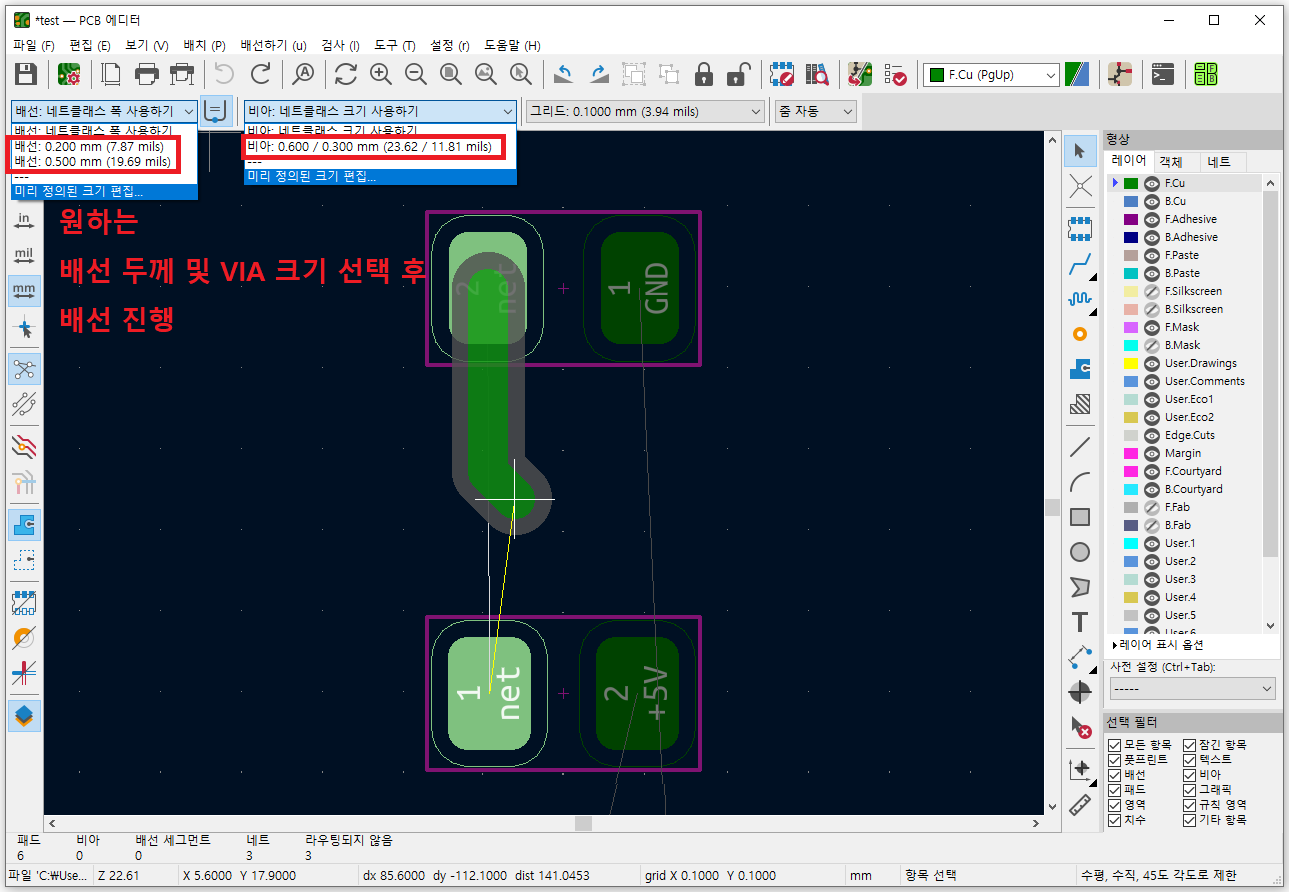Screen dimensions: 1289x892
Task: Select the arrow selection tool
Action: click(1080, 151)
